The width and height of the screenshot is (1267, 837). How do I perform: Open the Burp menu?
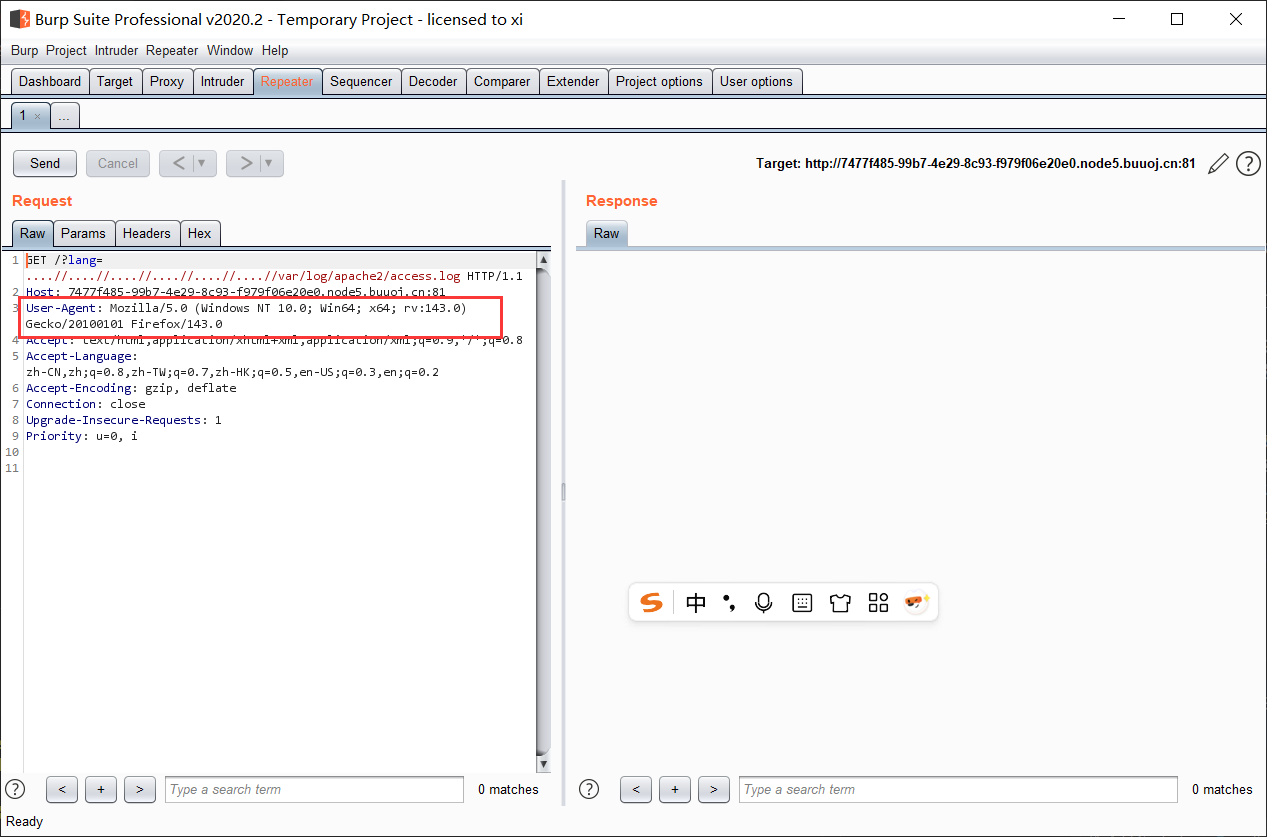point(25,50)
